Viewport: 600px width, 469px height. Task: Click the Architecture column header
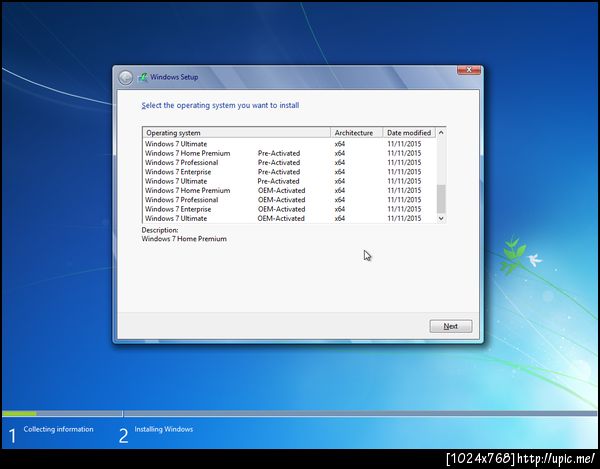coord(357,133)
